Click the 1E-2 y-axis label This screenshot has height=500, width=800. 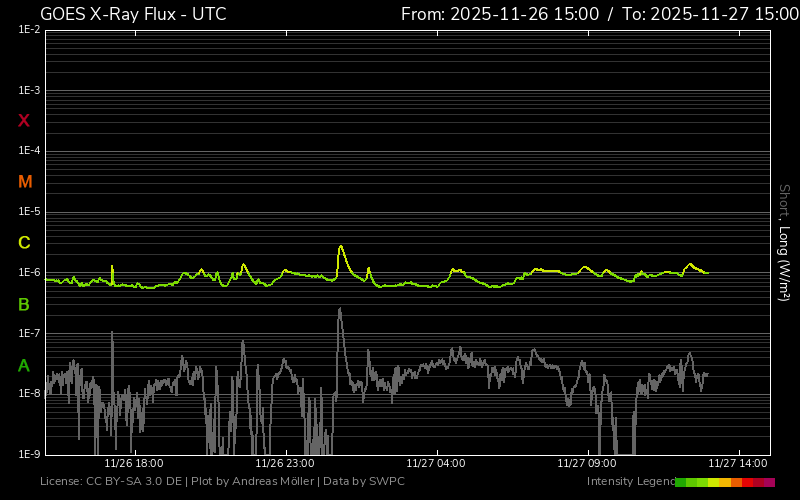(x=30, y=30)
